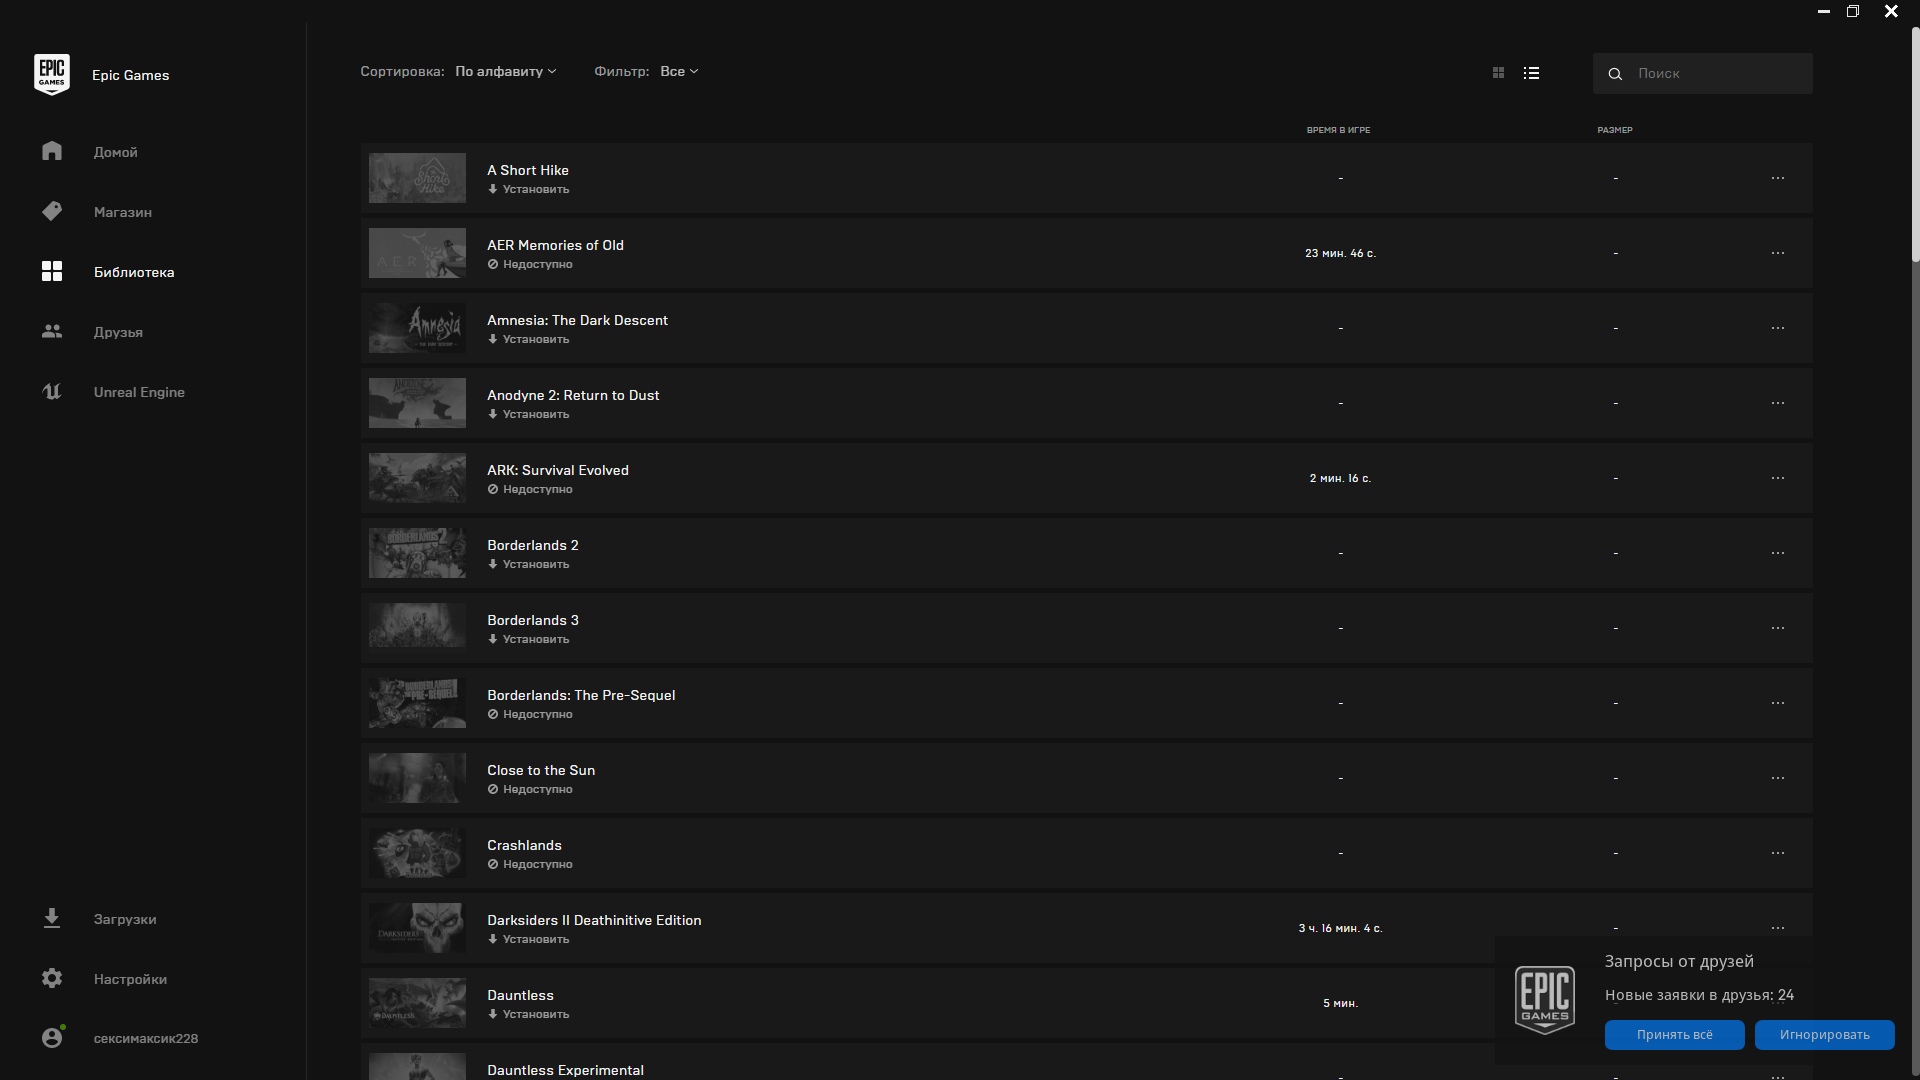Click the Epic Games logo in friend-request popup
Screen dimensions: 1920x1080
pos(1545,999)
